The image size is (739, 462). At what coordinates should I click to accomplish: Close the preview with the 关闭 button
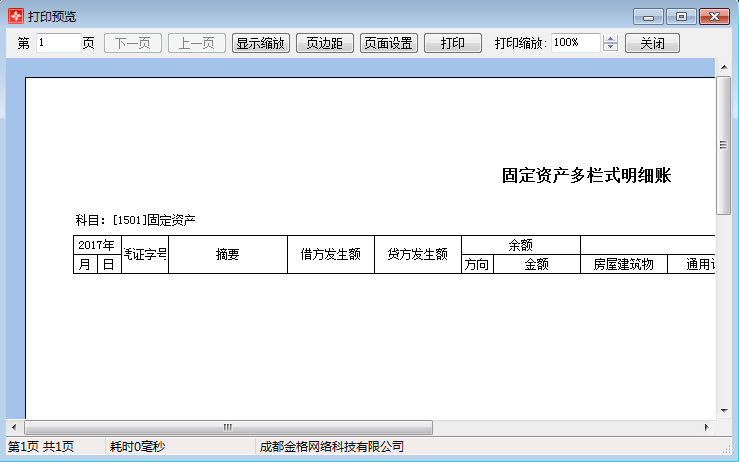[652, 43]
